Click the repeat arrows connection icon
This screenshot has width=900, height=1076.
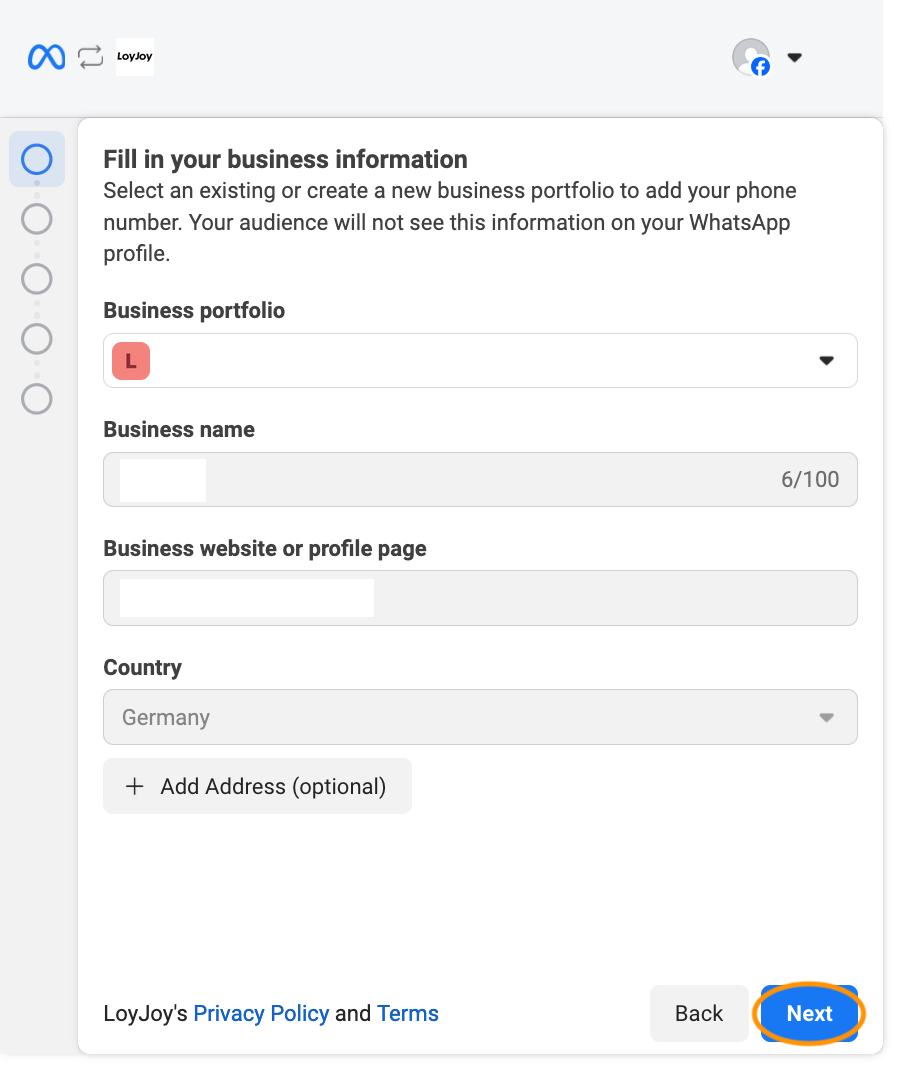(89, 57)
